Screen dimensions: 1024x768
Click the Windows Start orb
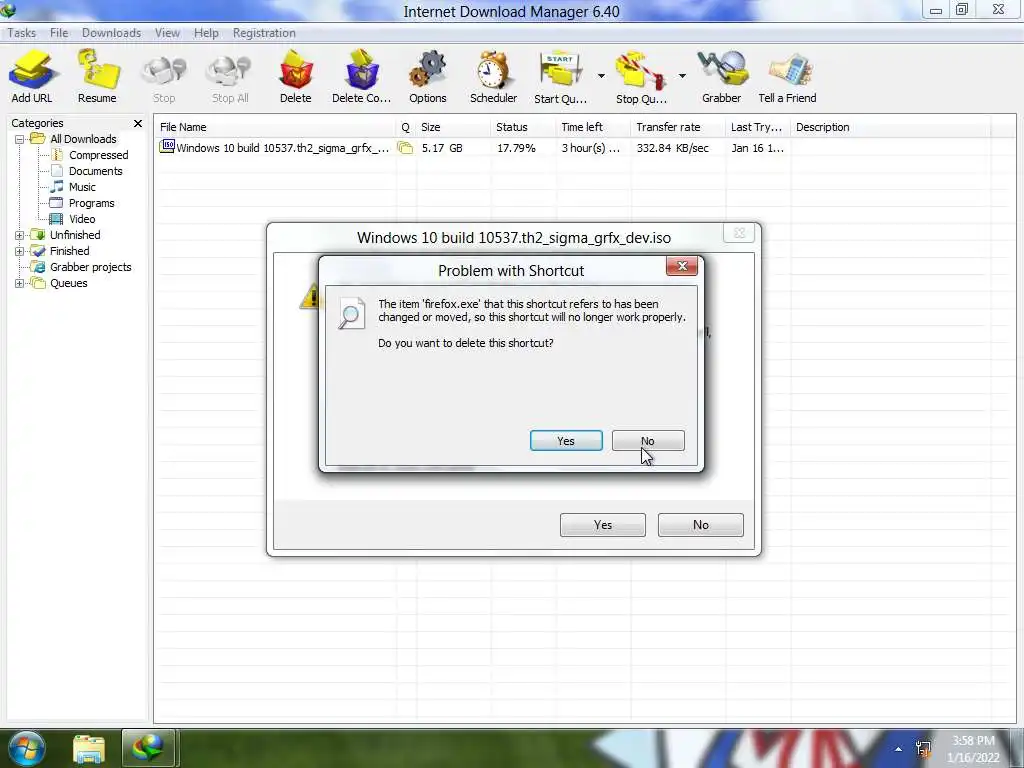pos(27,748)
